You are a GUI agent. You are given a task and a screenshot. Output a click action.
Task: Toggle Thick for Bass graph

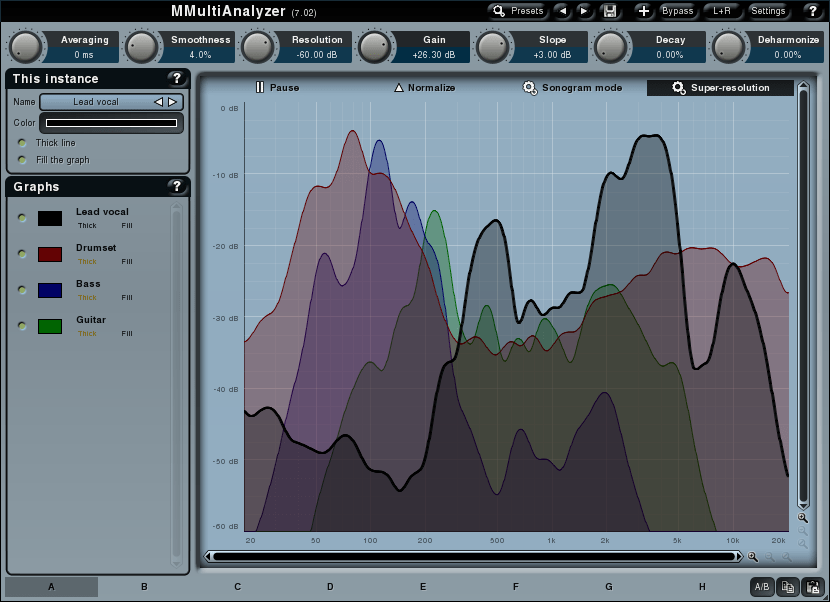pyautogui.click(x=87, y=298)
